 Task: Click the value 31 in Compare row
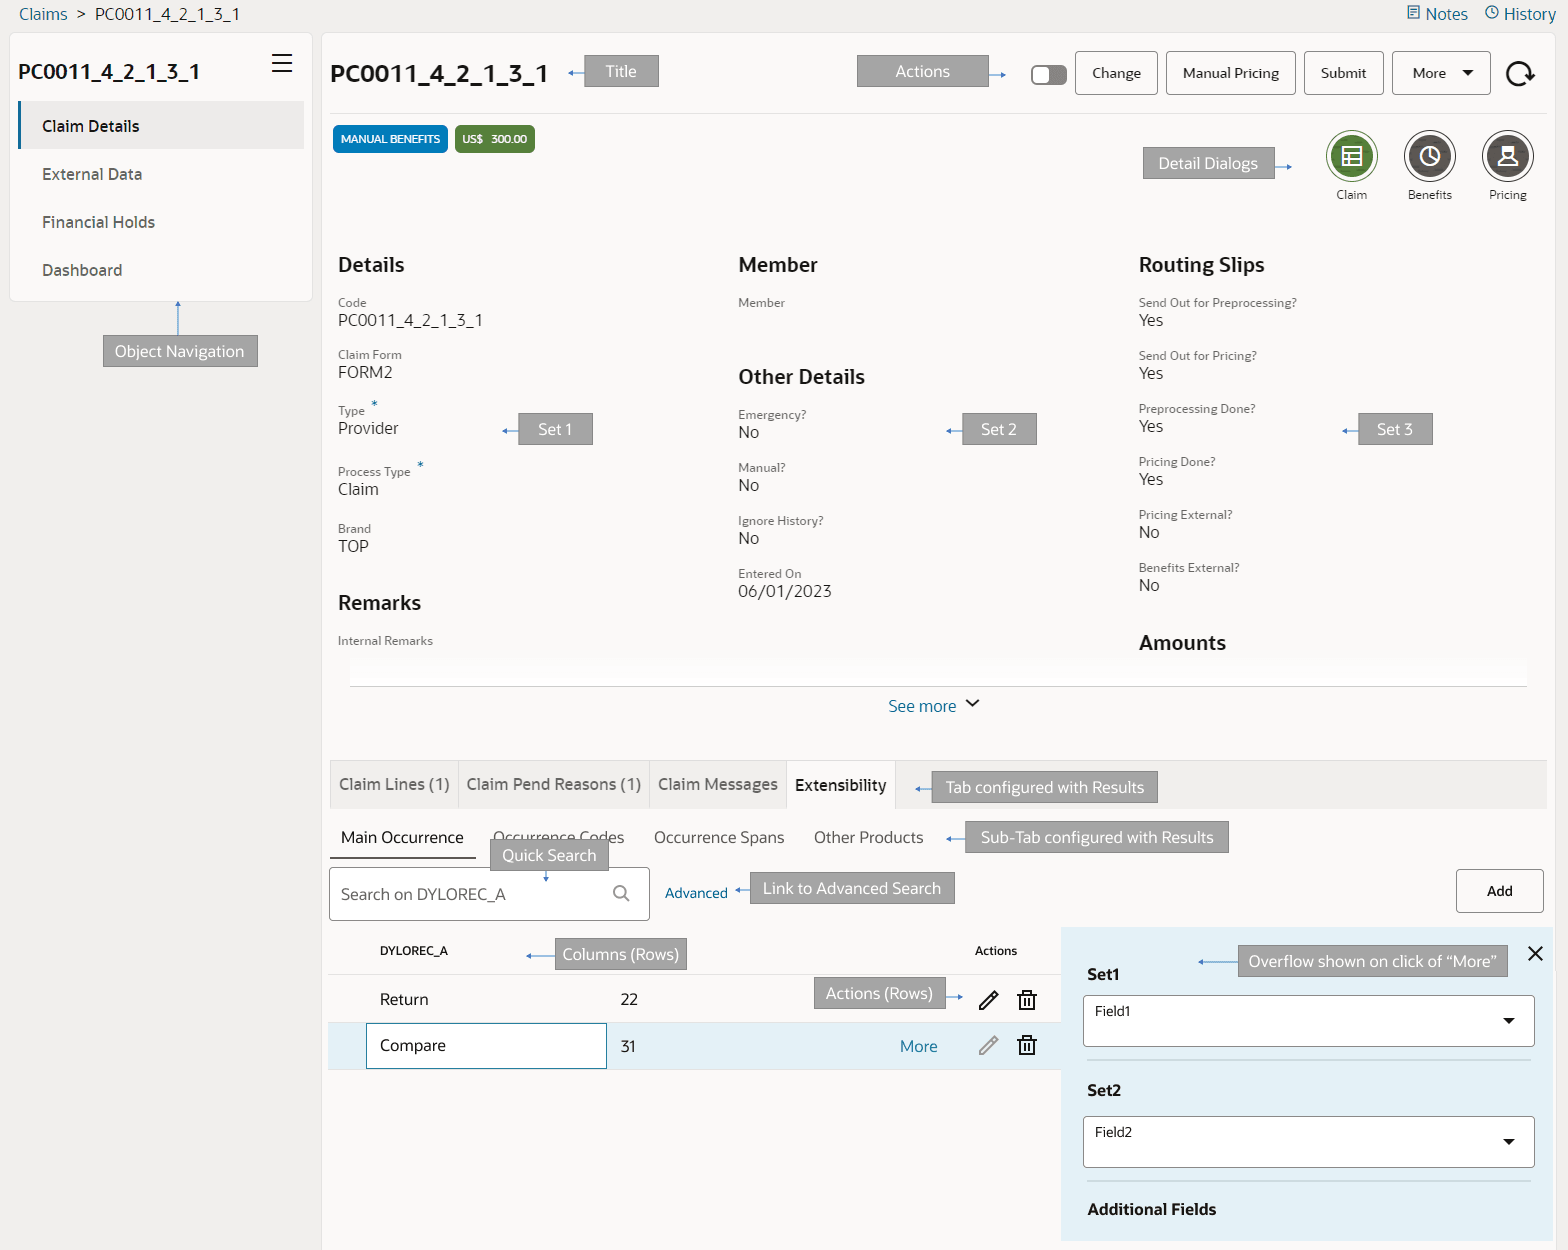pyautogui.click(x=628, y=1046)
